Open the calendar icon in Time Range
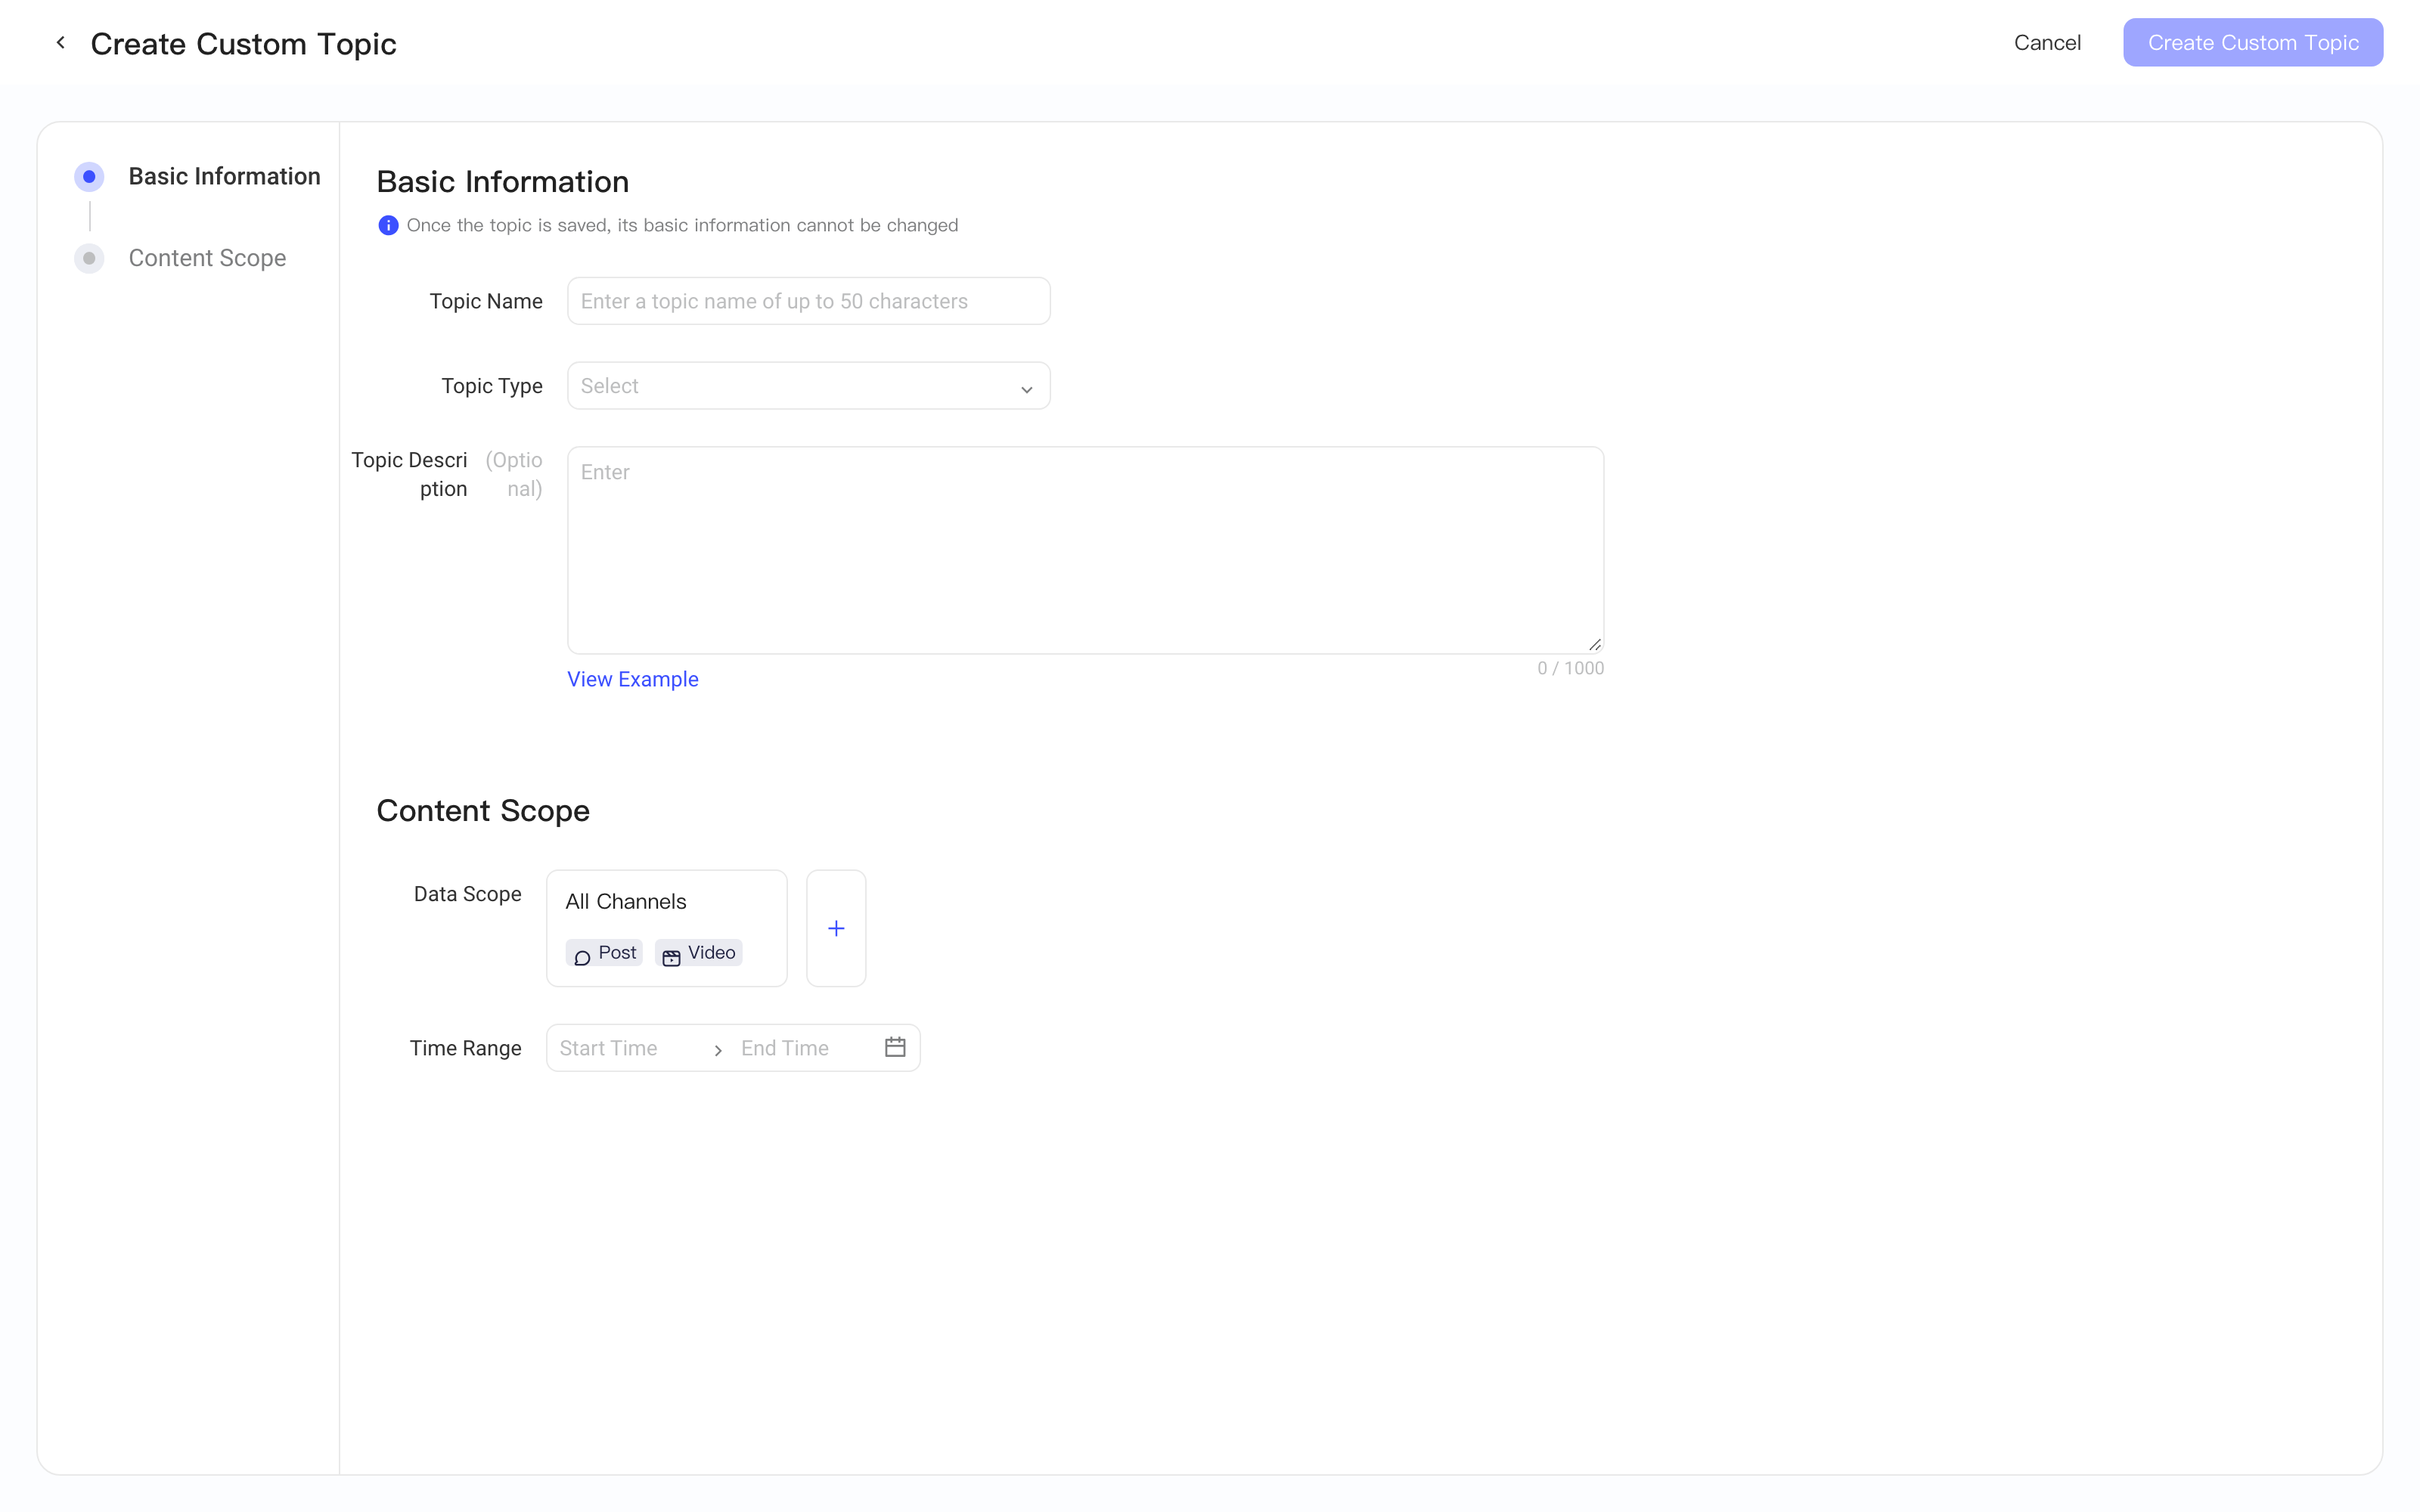The width and height of the screenshot is (2420, 1512). 895,1047
